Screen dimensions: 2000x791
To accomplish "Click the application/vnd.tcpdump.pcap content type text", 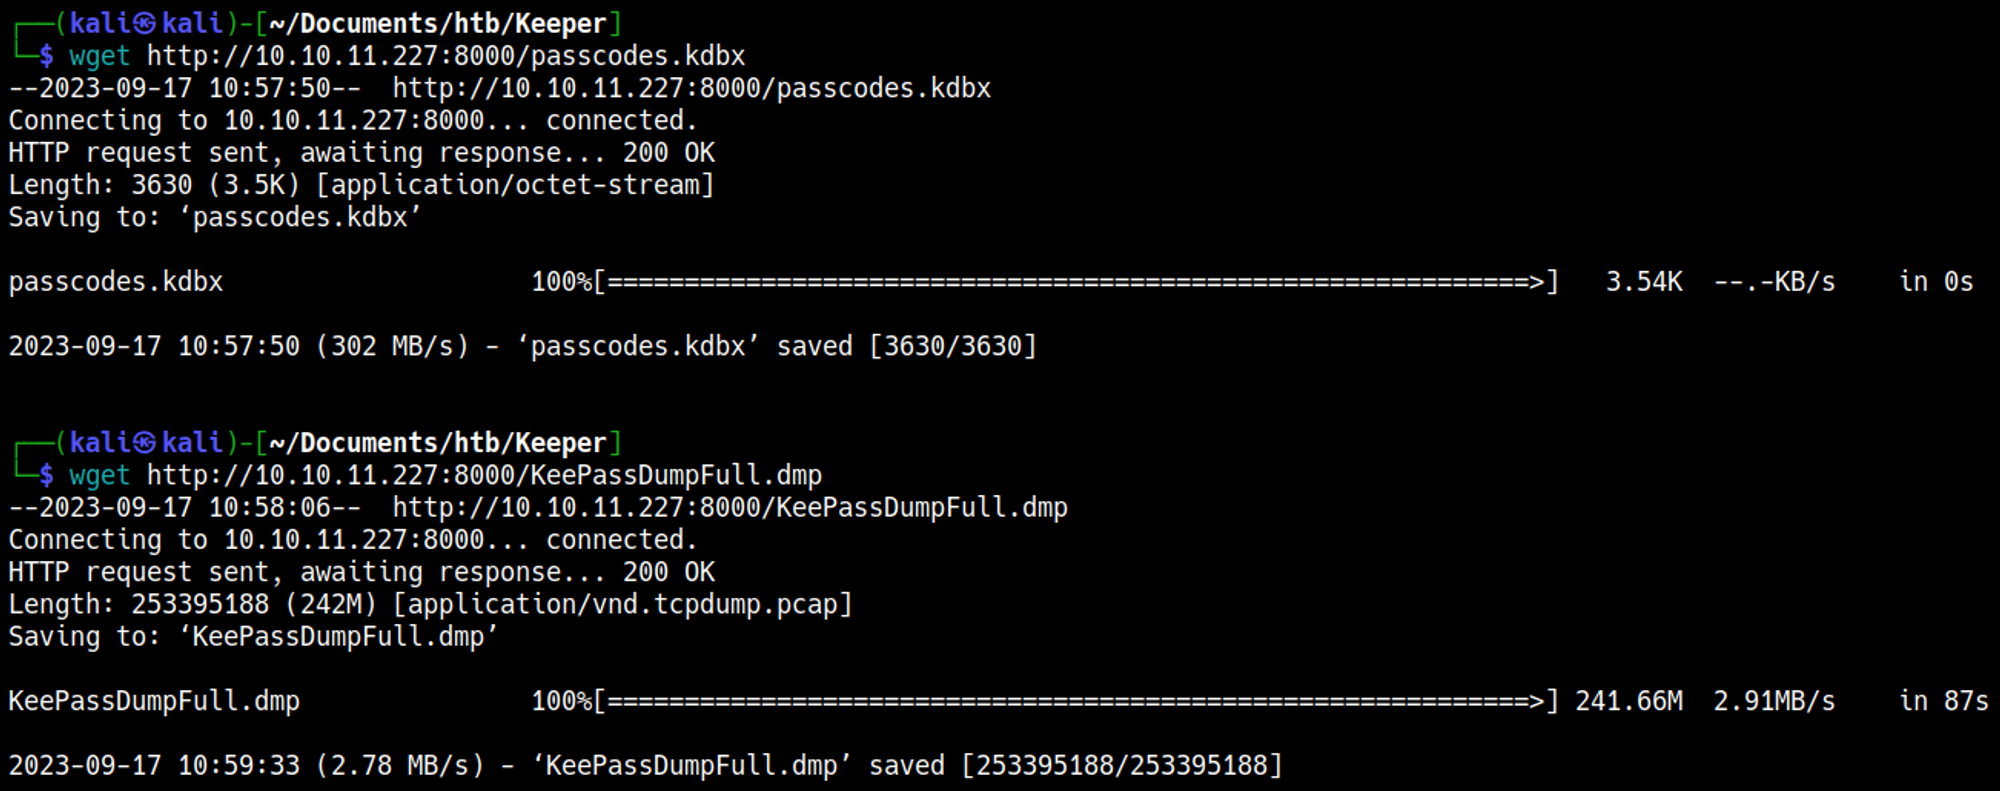I will [x=622, y=604].
